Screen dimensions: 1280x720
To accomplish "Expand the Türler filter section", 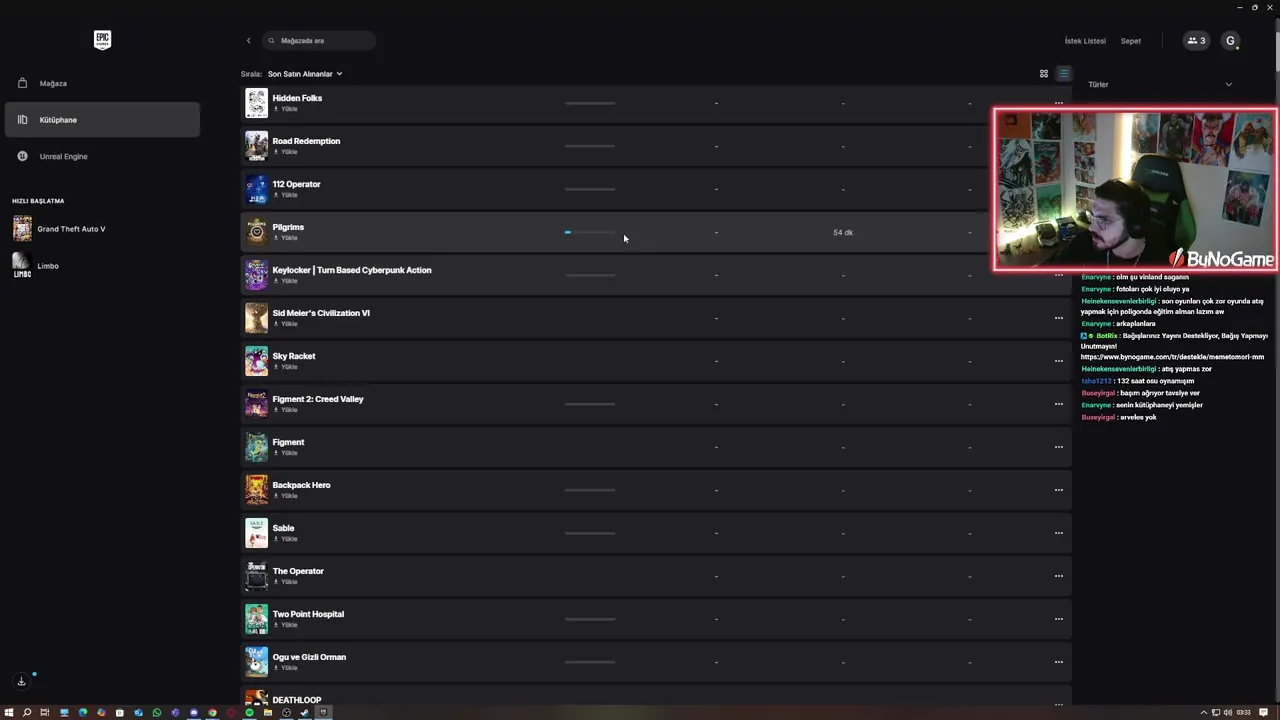I will pos(1160,85).
